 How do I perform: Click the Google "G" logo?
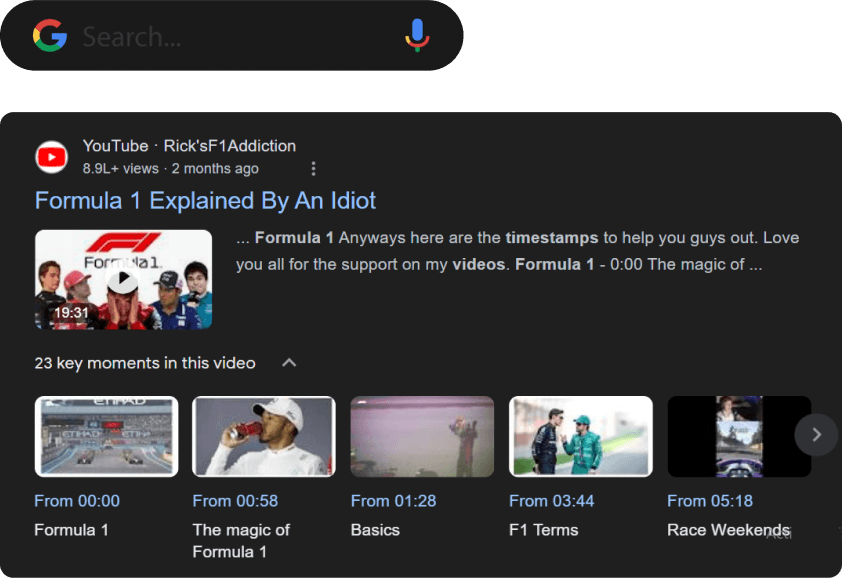pyautogui.click(x=50, y=37)
